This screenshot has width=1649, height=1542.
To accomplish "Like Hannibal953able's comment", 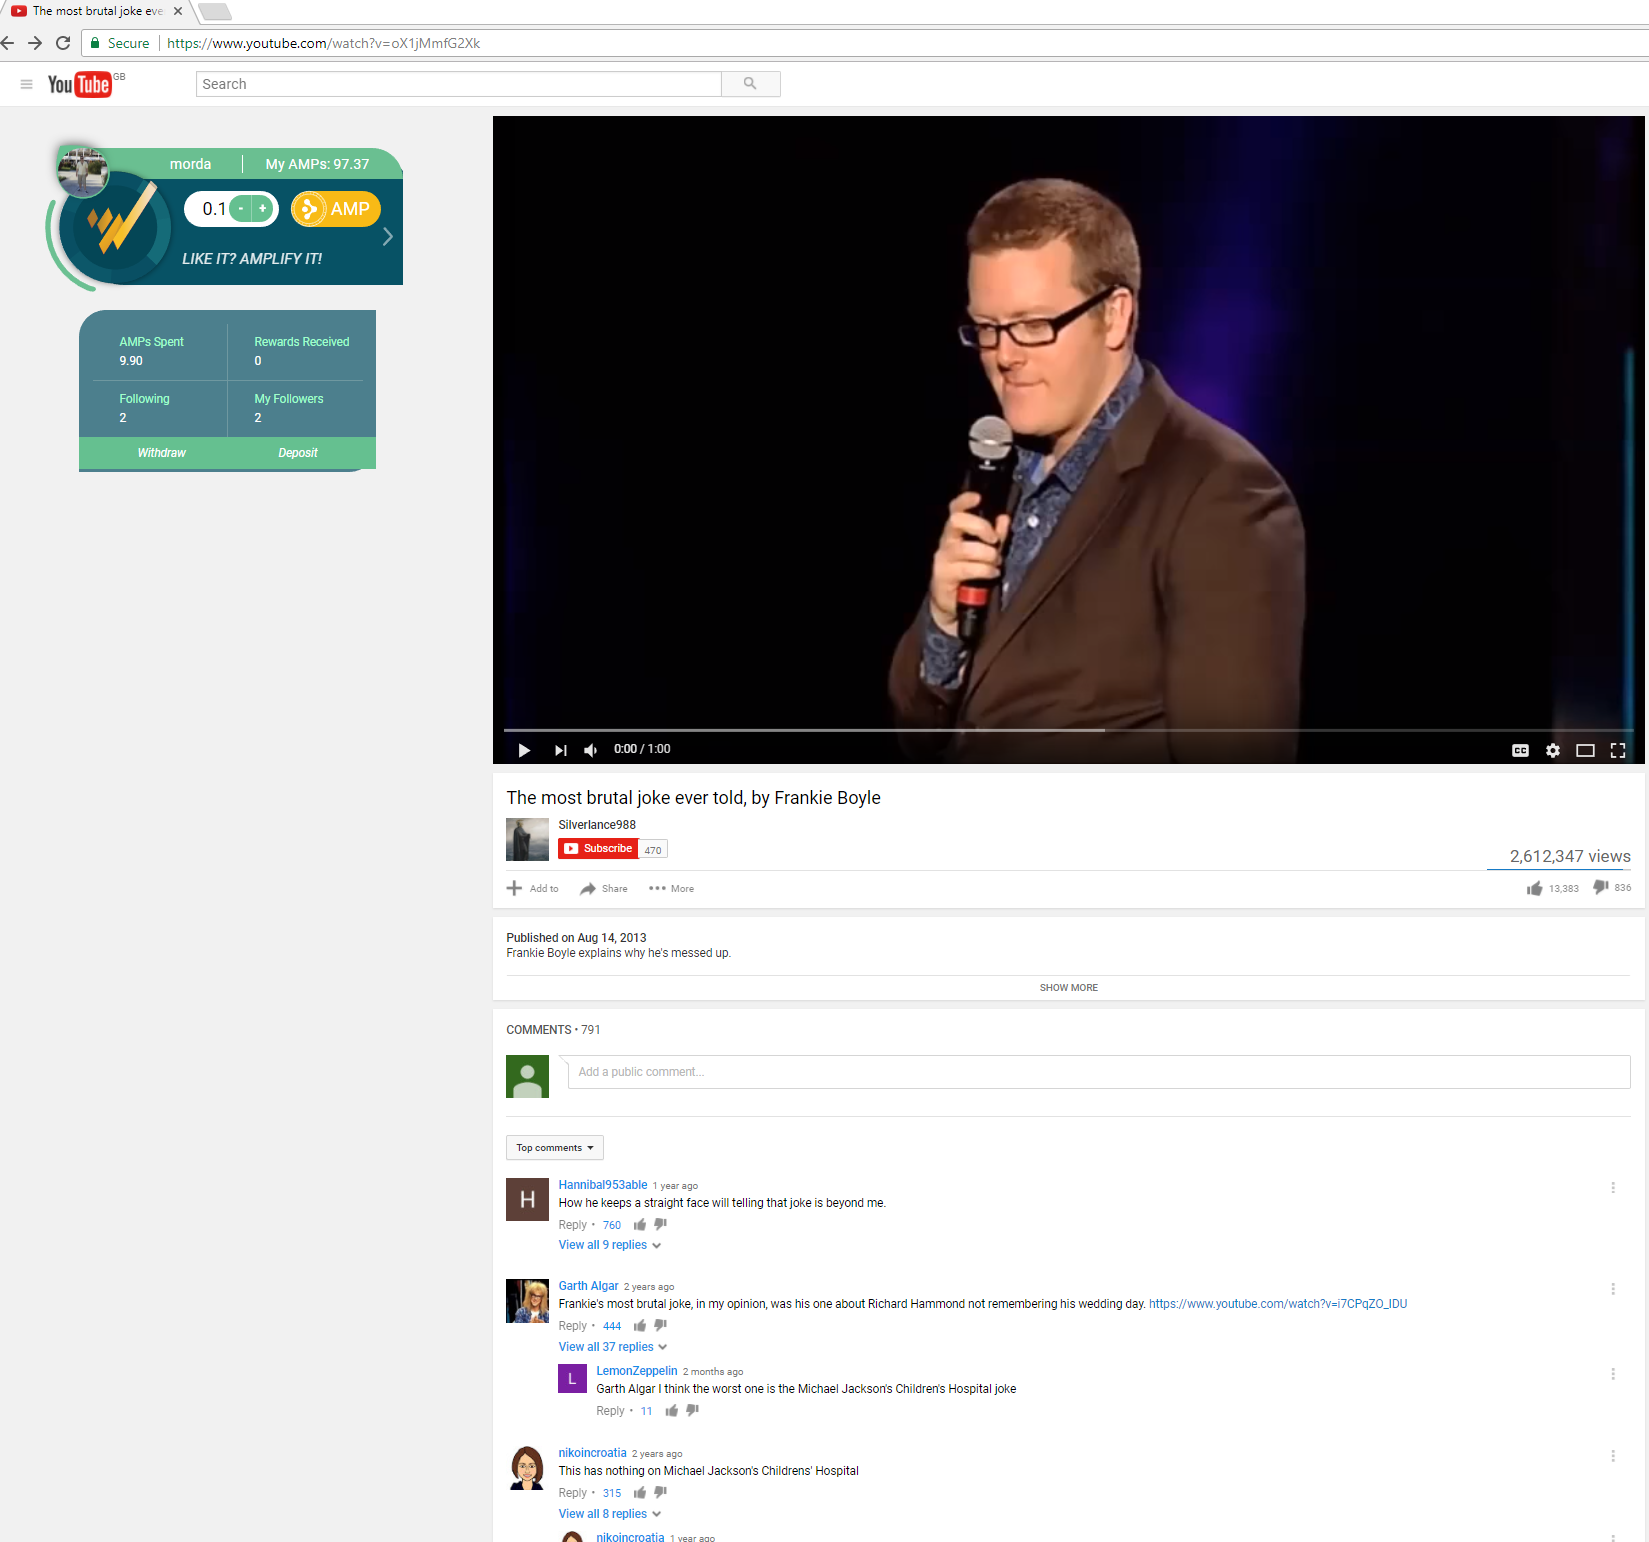I will [x=640, y=1225].
